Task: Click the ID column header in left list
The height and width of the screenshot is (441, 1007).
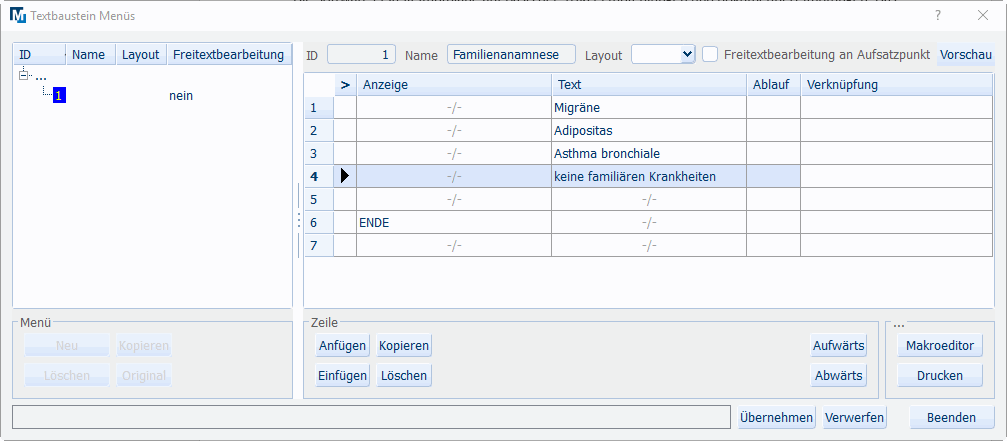Action: (39, 55)
